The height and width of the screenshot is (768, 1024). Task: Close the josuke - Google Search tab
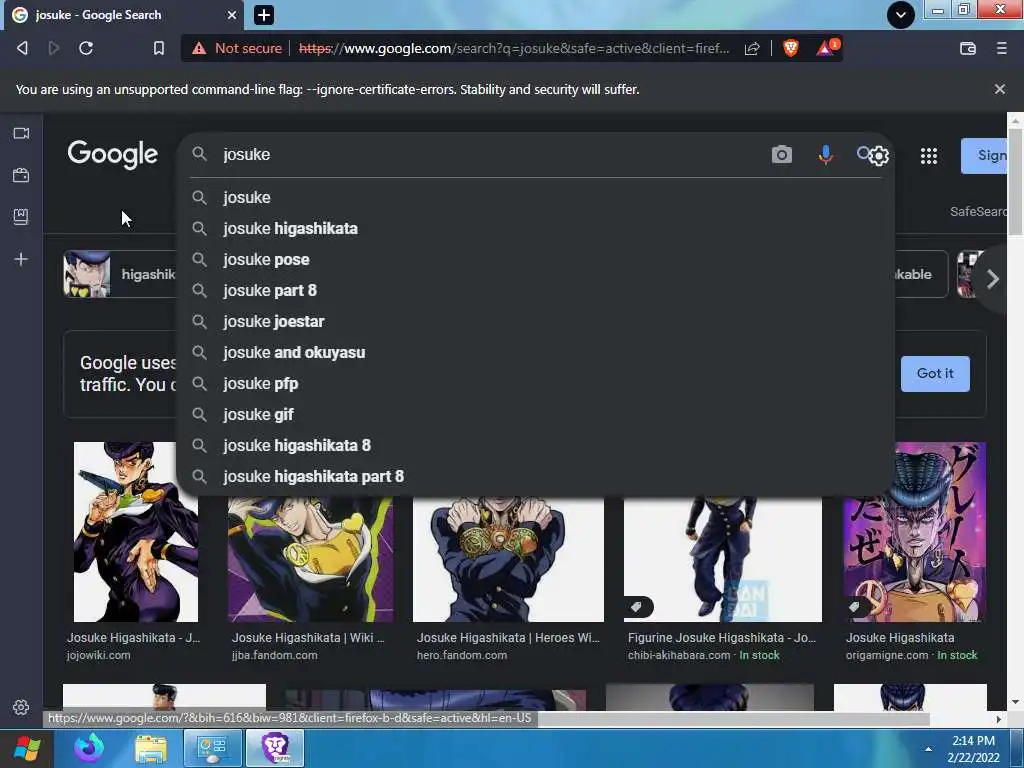pyautogui.click(x=232, y=15)
